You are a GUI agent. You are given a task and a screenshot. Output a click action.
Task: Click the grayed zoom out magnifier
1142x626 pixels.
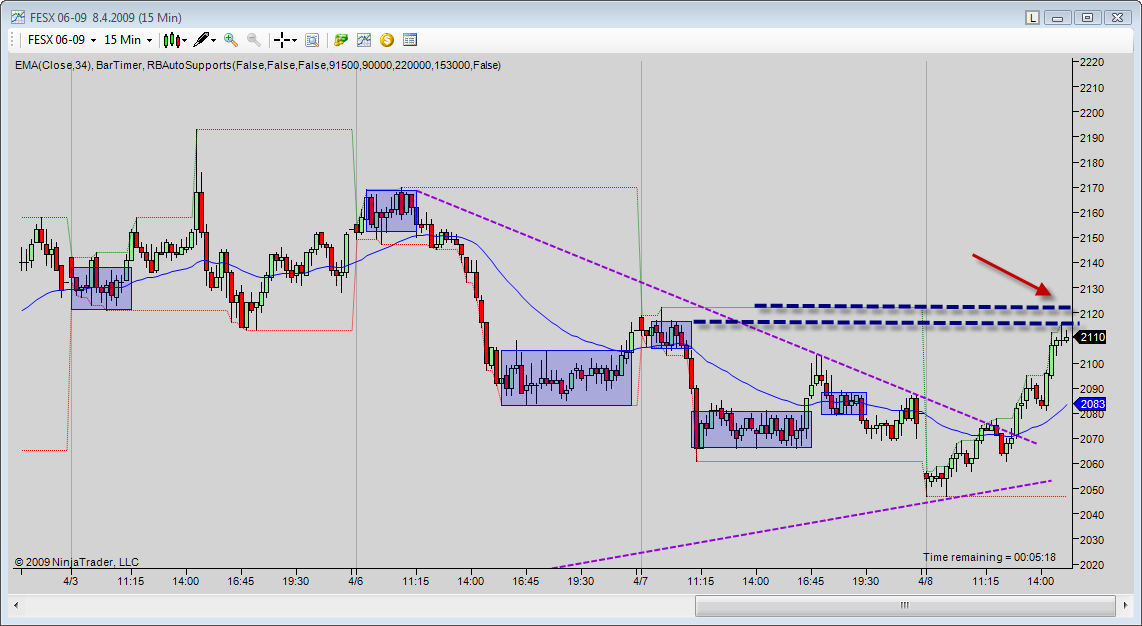[253, 40]
